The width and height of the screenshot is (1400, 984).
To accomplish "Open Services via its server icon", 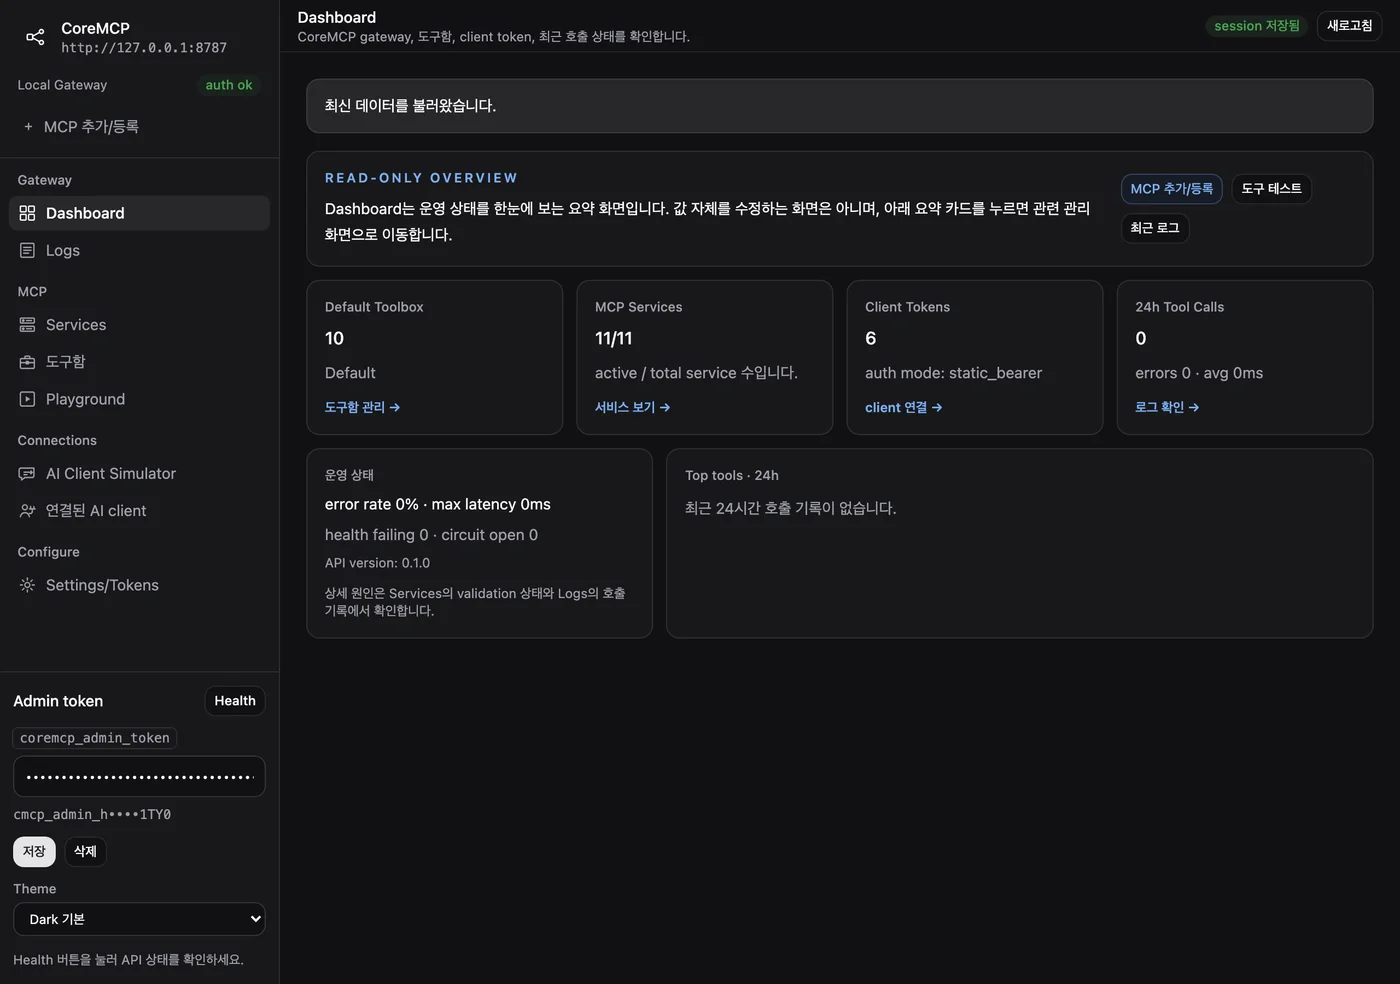I will [27, 325].
